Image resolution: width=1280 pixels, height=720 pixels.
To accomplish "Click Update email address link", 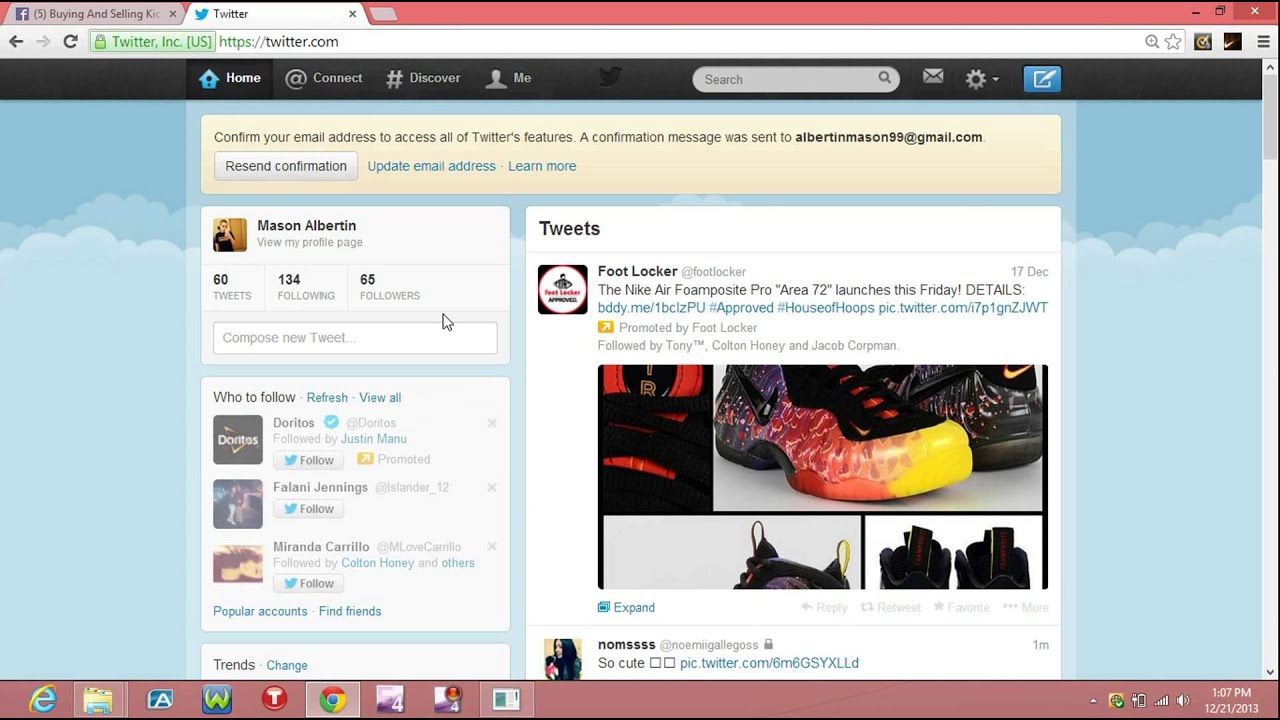I will coord(431,166).
